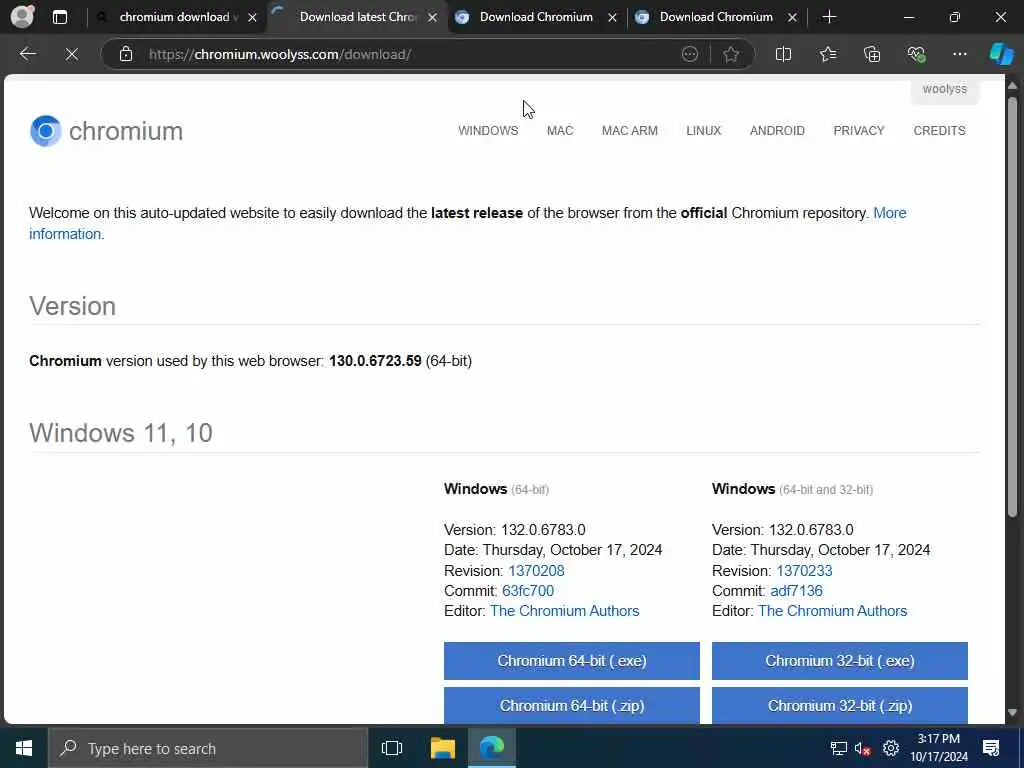Click the version number 130.0.6723.59 text

pos(375,361)
